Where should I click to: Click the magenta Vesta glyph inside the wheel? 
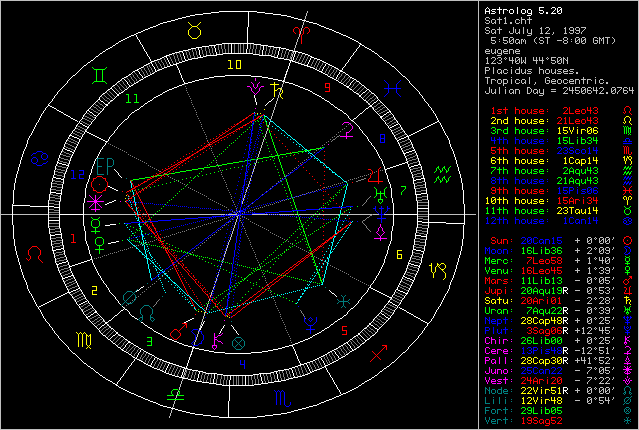click(x=255, y=87)
